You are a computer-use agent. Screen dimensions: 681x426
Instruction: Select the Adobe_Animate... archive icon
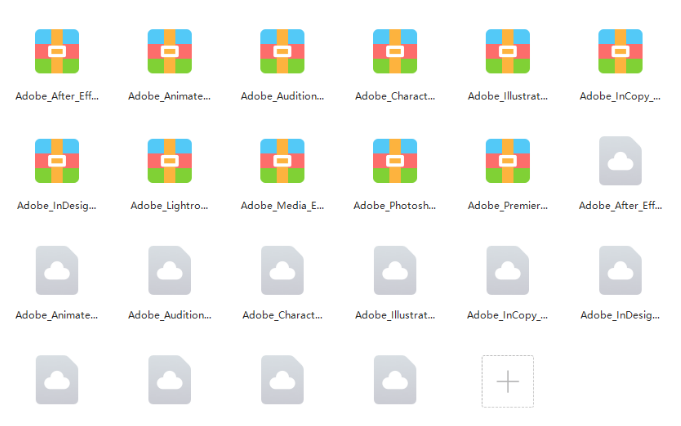[x=170, y=51]
